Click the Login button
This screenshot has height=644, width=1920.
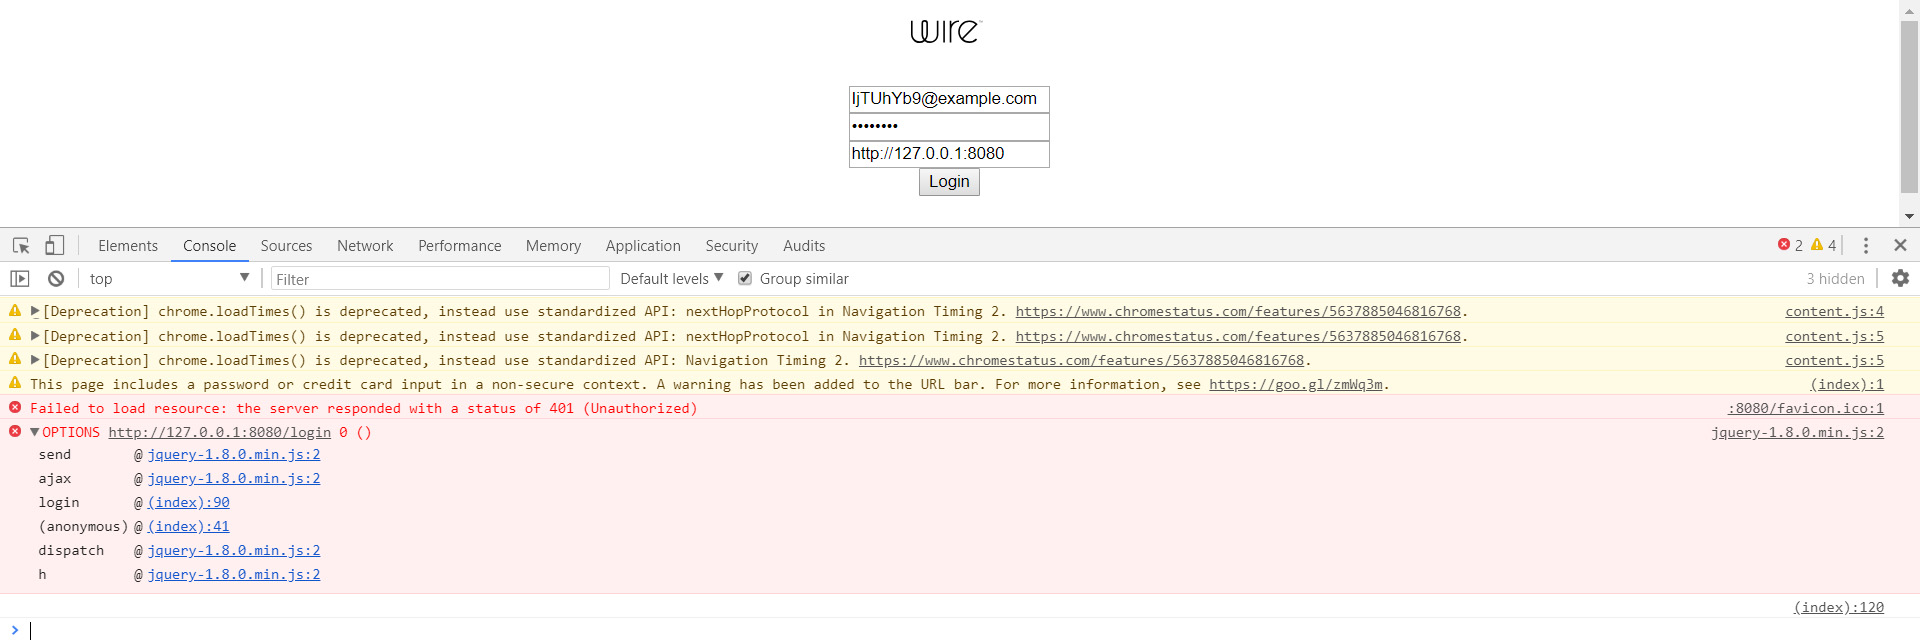pos(948,181)
